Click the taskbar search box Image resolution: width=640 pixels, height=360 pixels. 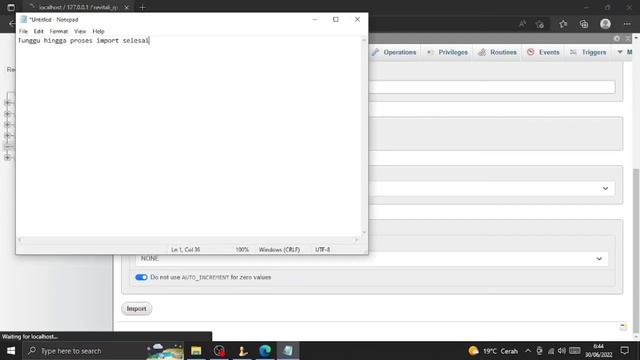tap(104, 351)
